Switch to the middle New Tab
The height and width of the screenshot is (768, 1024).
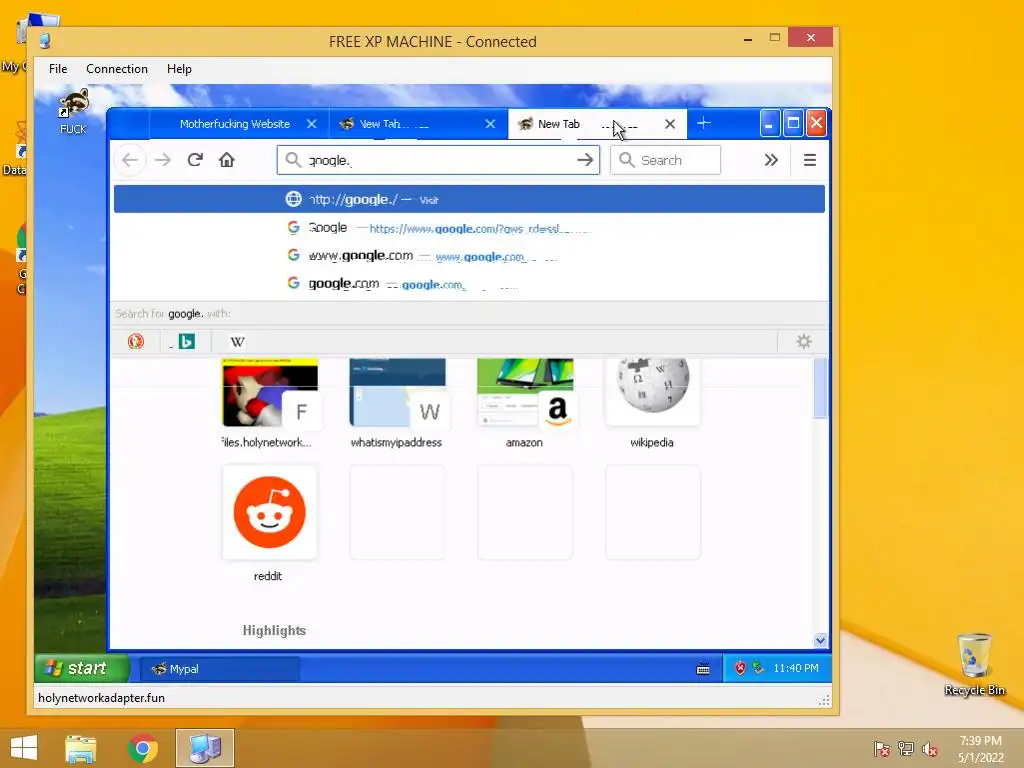tap(418, 124)
